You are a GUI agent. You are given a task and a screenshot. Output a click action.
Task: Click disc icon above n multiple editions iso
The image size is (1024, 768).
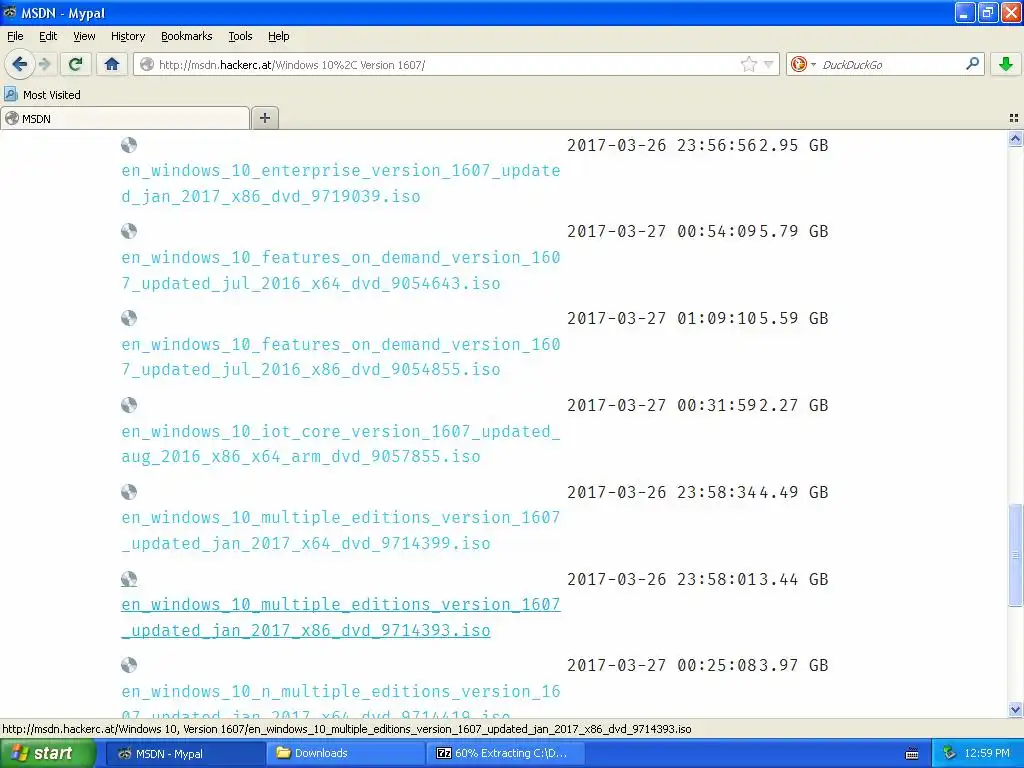pos(129,665)
